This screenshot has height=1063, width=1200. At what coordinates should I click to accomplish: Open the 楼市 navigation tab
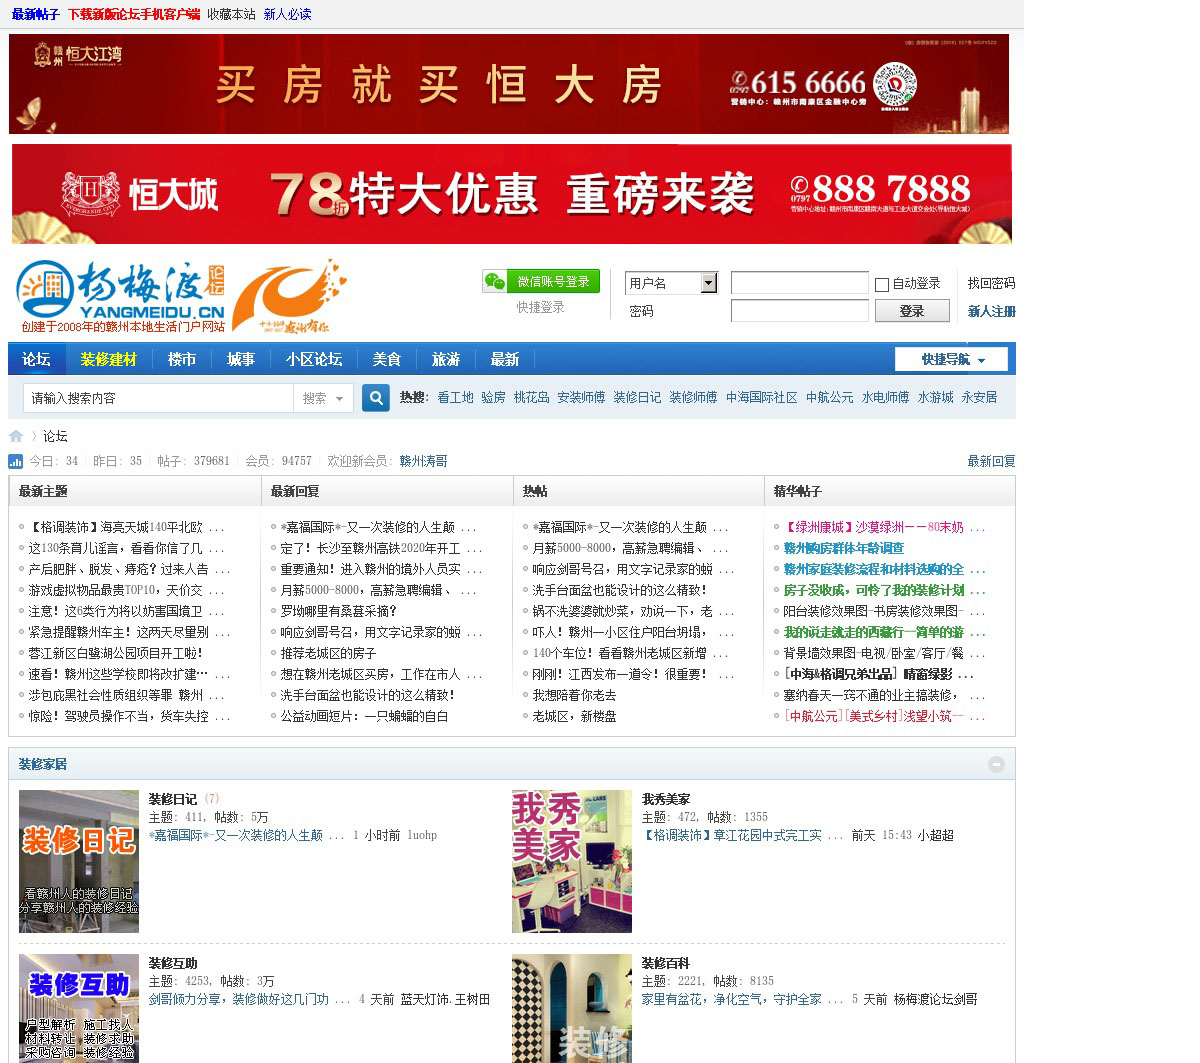pyautogui.click(x=182, y=360)
